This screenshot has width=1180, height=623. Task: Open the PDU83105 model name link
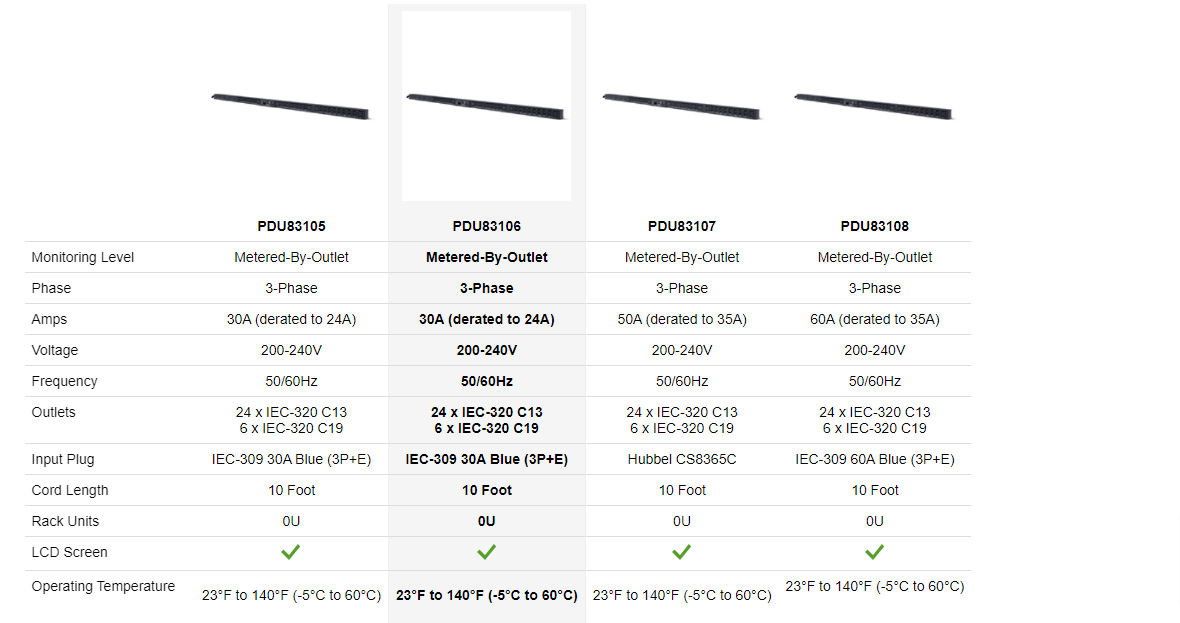pos(291,226)
